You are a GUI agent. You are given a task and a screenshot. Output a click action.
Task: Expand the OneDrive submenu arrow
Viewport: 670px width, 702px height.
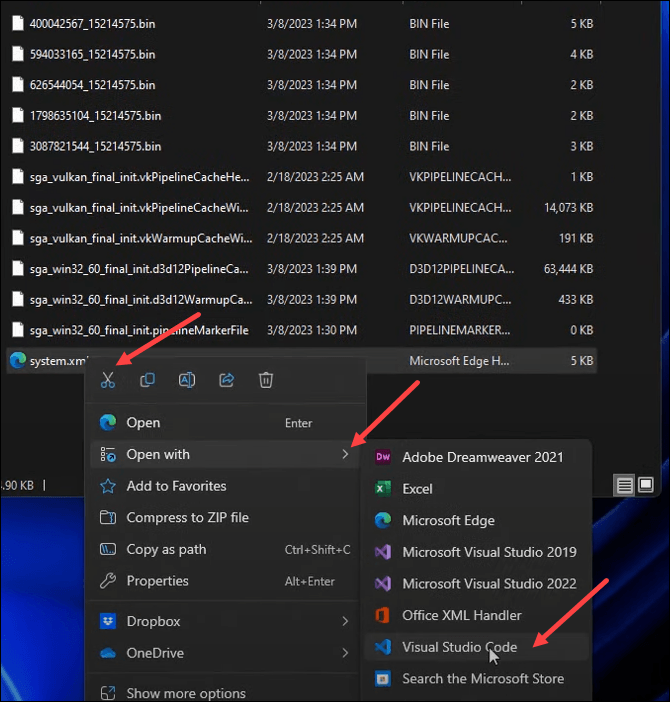[x=345, y=653]
